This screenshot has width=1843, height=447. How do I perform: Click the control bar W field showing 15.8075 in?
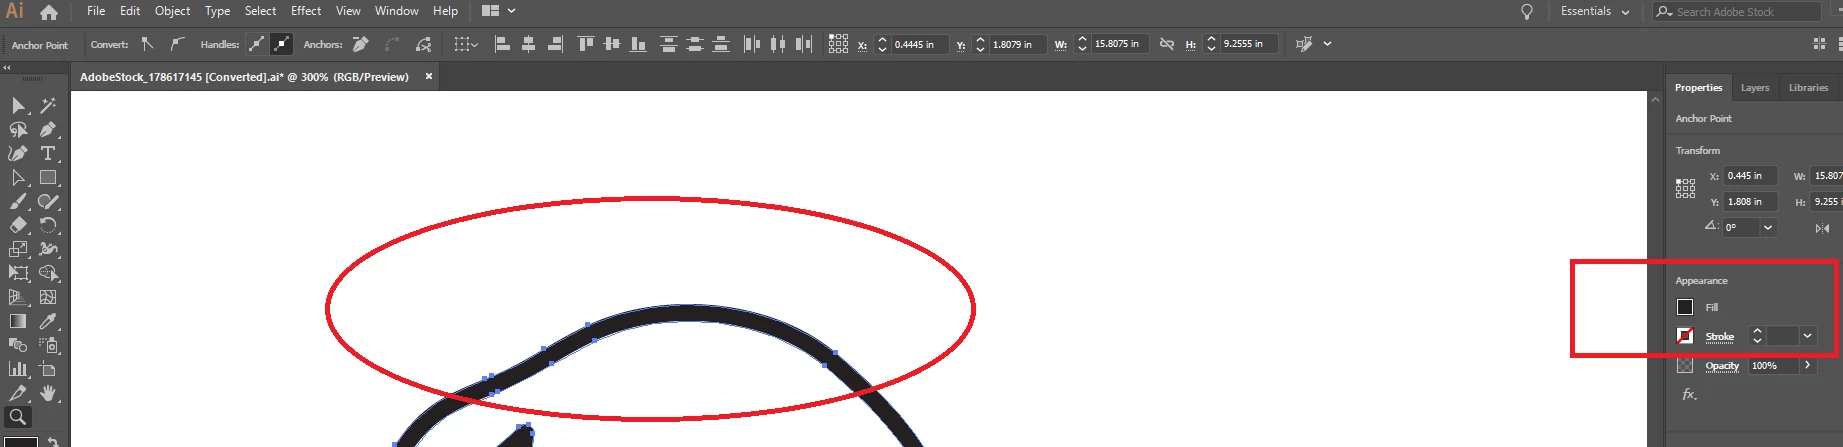coord(1120,44)
